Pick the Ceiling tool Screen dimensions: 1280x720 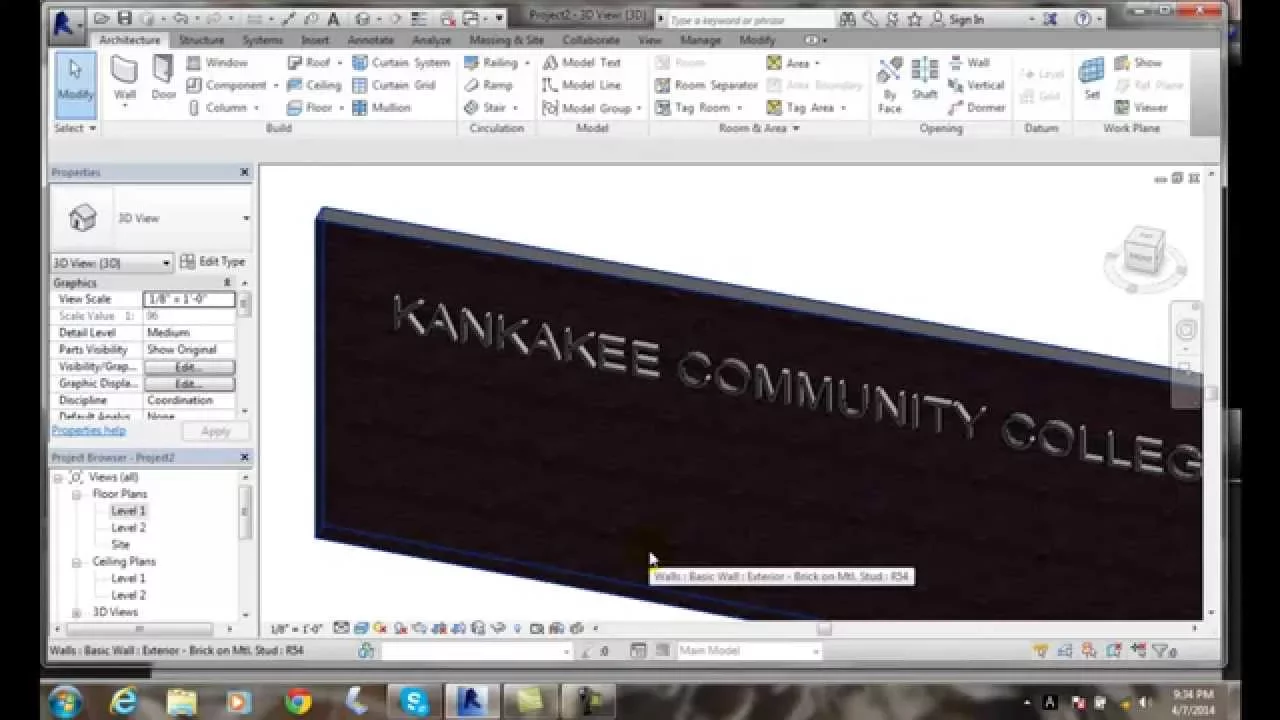click(313, 85)
